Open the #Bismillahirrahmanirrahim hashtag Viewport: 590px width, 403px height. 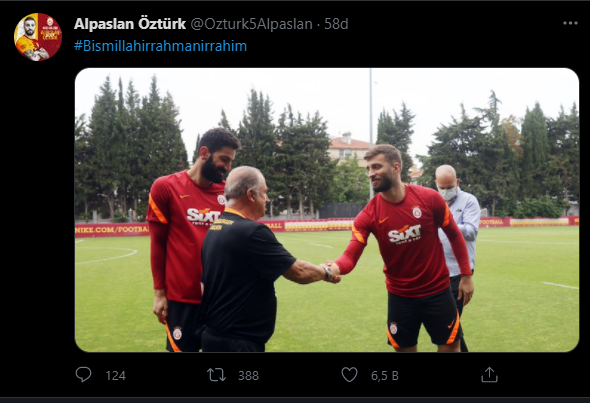point(161,46)
